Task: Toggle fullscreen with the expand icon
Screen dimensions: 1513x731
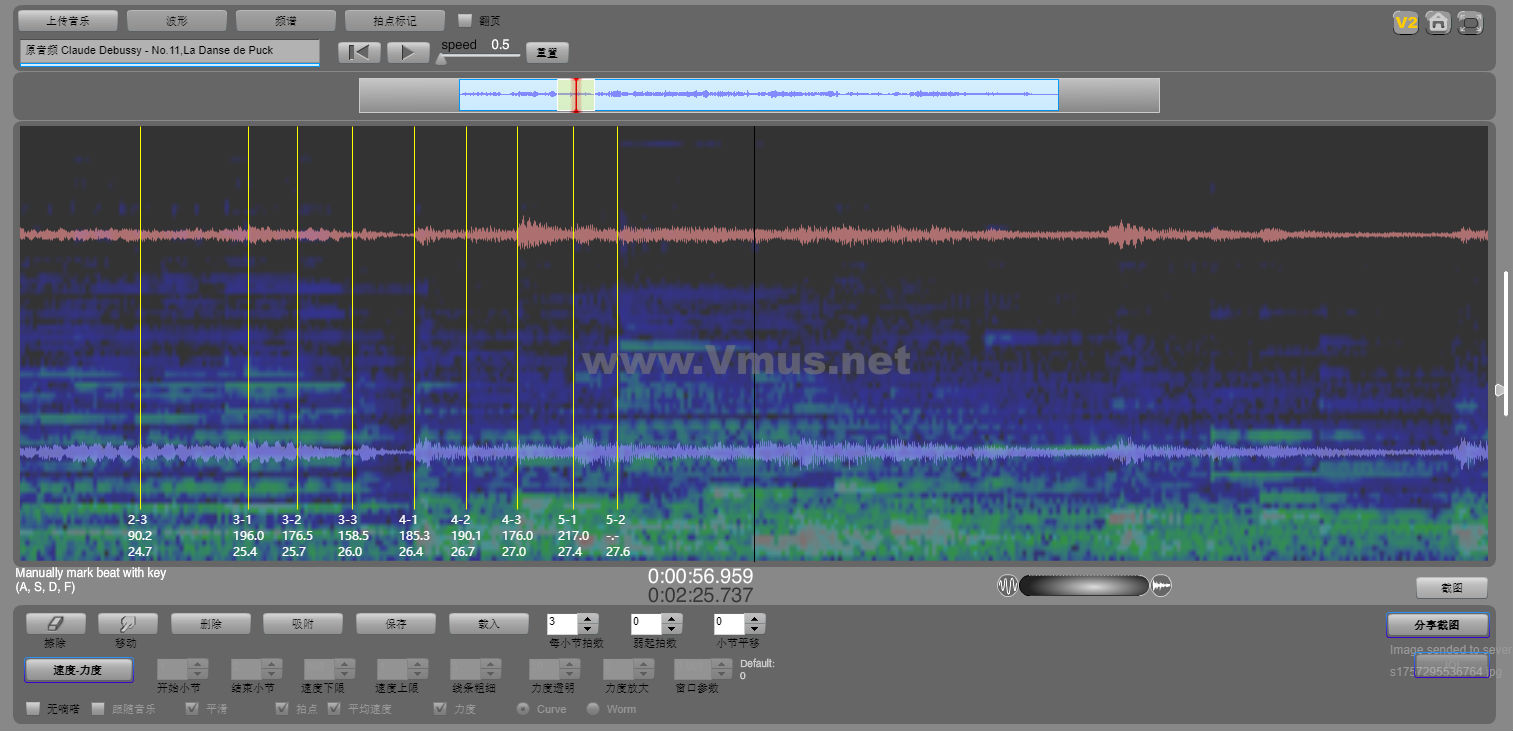Action: point(1470,22)
